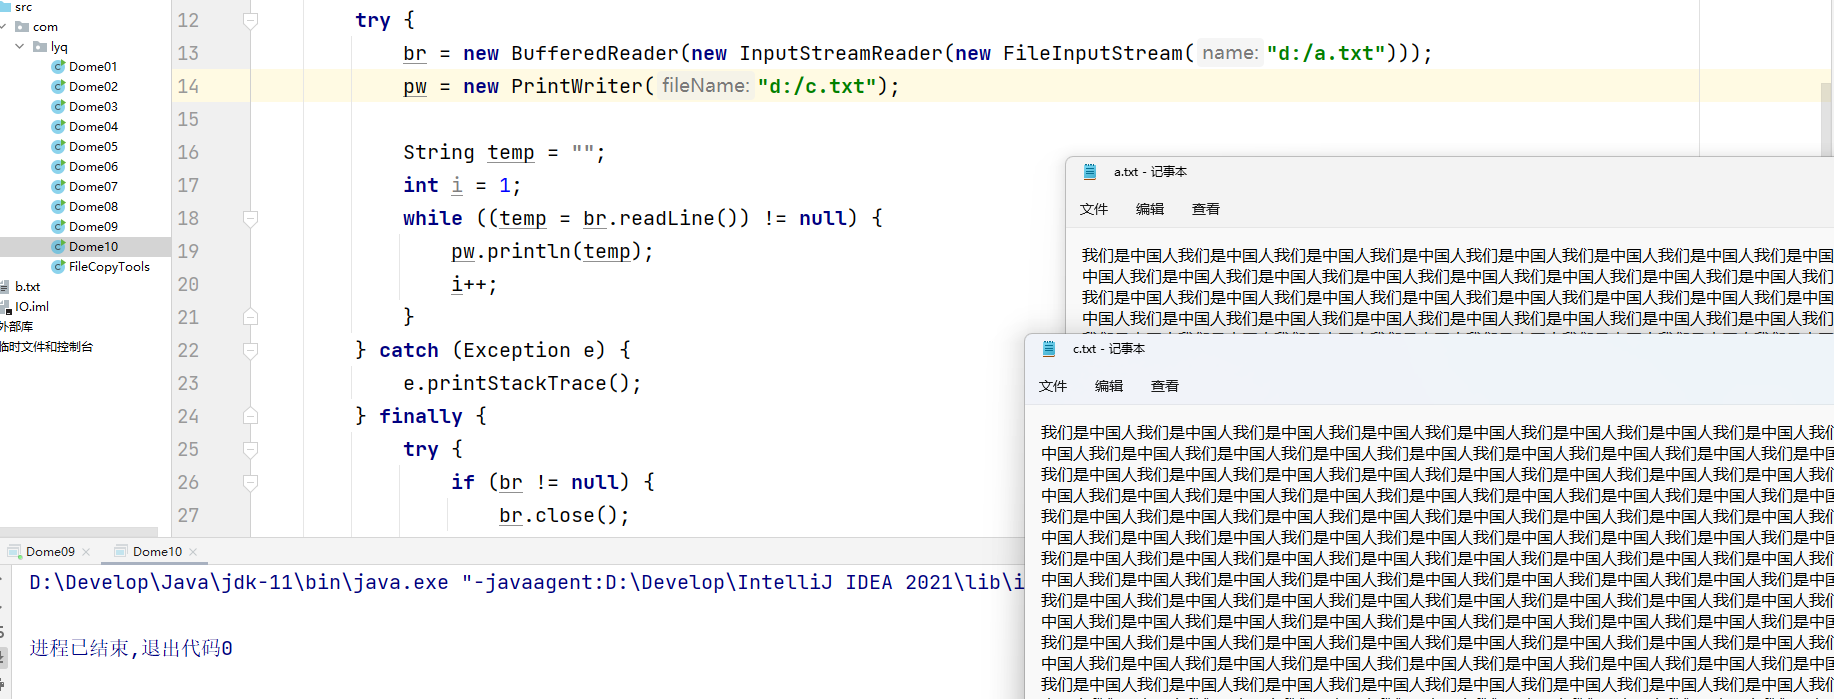The width and height of the screenshot is (1834, 699).
Task: Click c.txt - 记事本 title text
Action: (1109, 349)
